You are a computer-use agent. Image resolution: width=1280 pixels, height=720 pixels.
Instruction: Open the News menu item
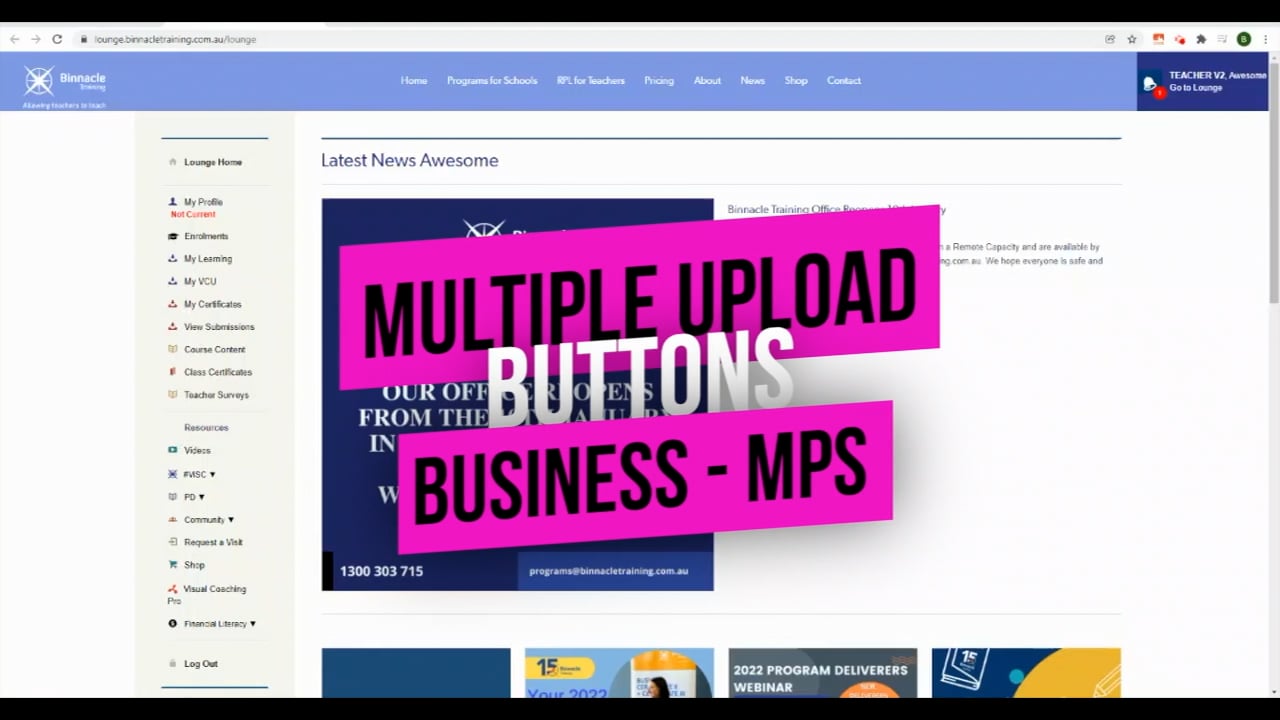pos(753,81)
